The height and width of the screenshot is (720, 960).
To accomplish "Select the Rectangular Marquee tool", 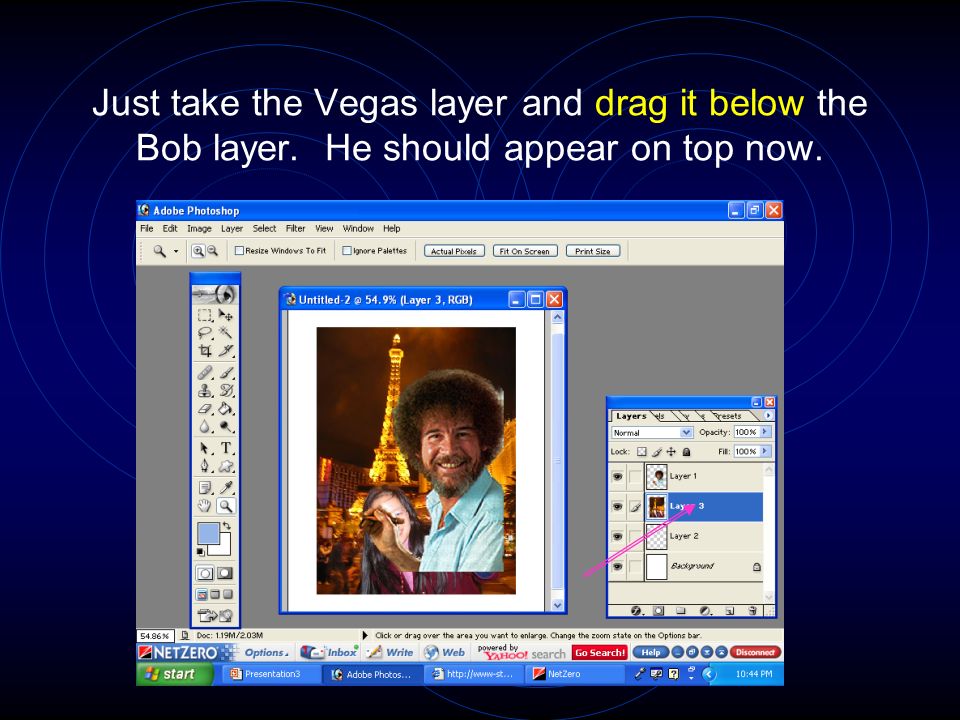I will 205,315.
